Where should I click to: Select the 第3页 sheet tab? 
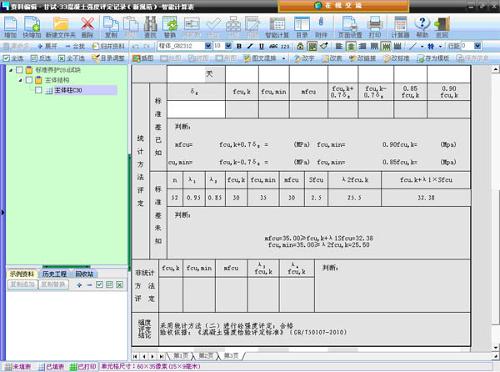click(x=231, y=356)
